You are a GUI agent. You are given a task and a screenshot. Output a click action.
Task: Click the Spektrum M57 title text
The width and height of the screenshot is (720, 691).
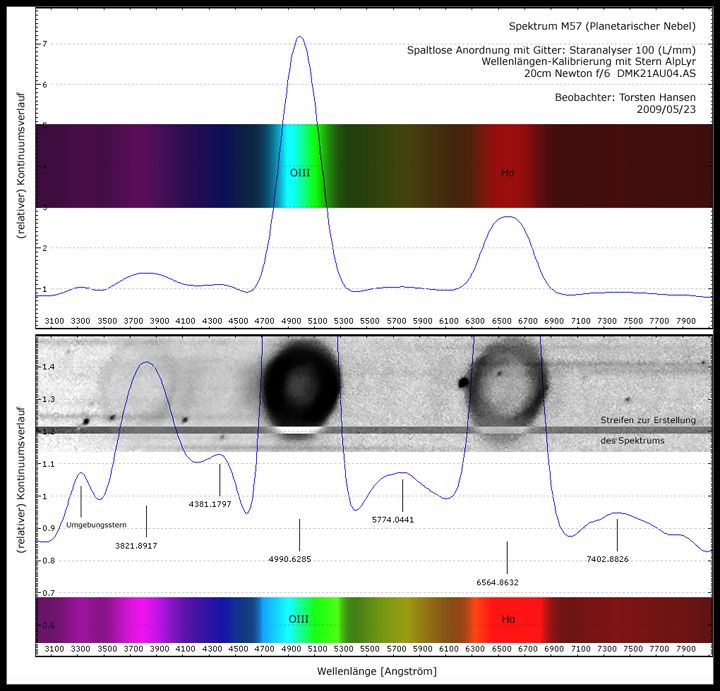click(602, 27)
